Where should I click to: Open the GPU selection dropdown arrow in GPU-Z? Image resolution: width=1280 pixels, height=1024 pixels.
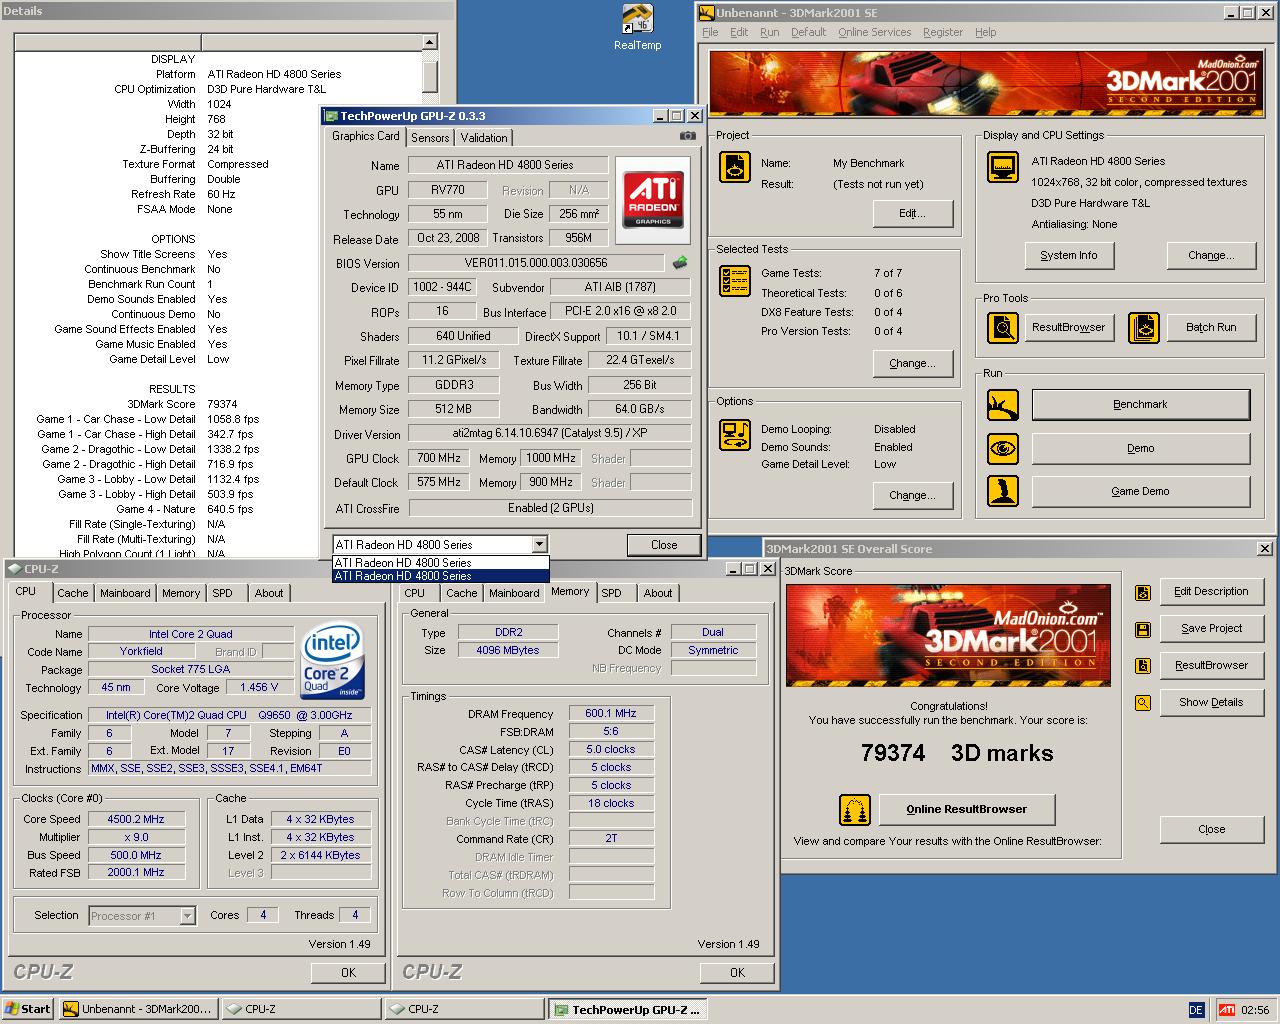point(540,544)
